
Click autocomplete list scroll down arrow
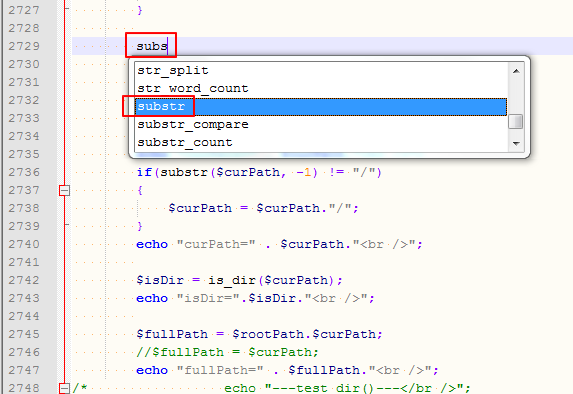click(516, 143)
